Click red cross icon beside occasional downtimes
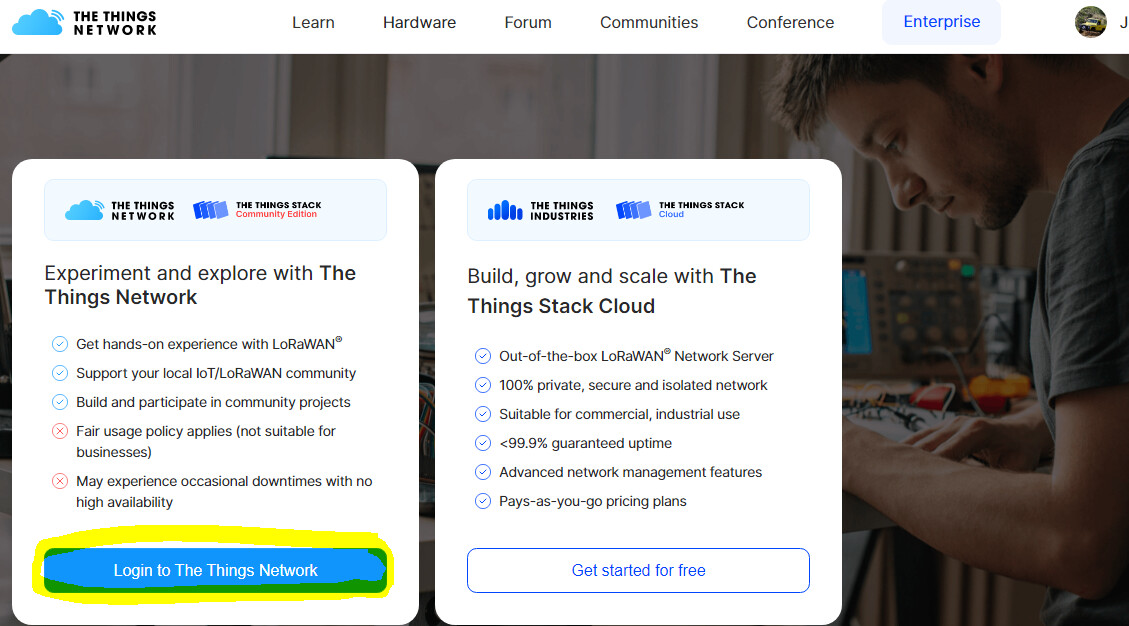Viewport: 1129px width, 626px height. coord(60,481)
